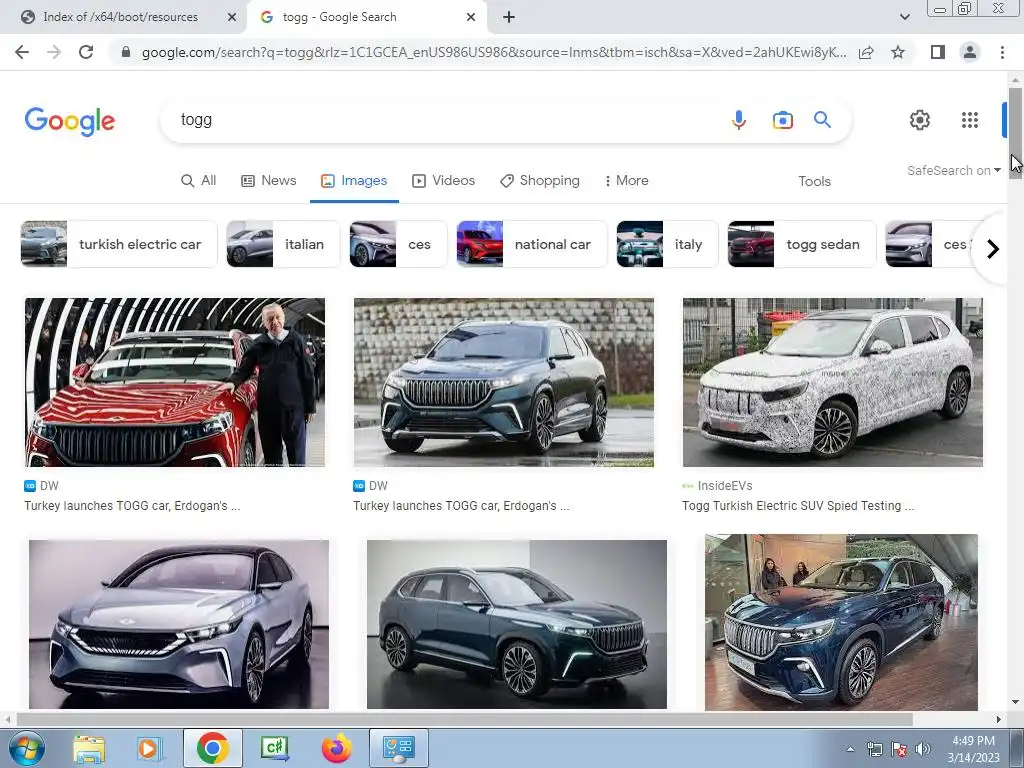Select the Images tab
Image resolution: width=1024 pixels, height=768 pixels.
[x=354, y=181]
